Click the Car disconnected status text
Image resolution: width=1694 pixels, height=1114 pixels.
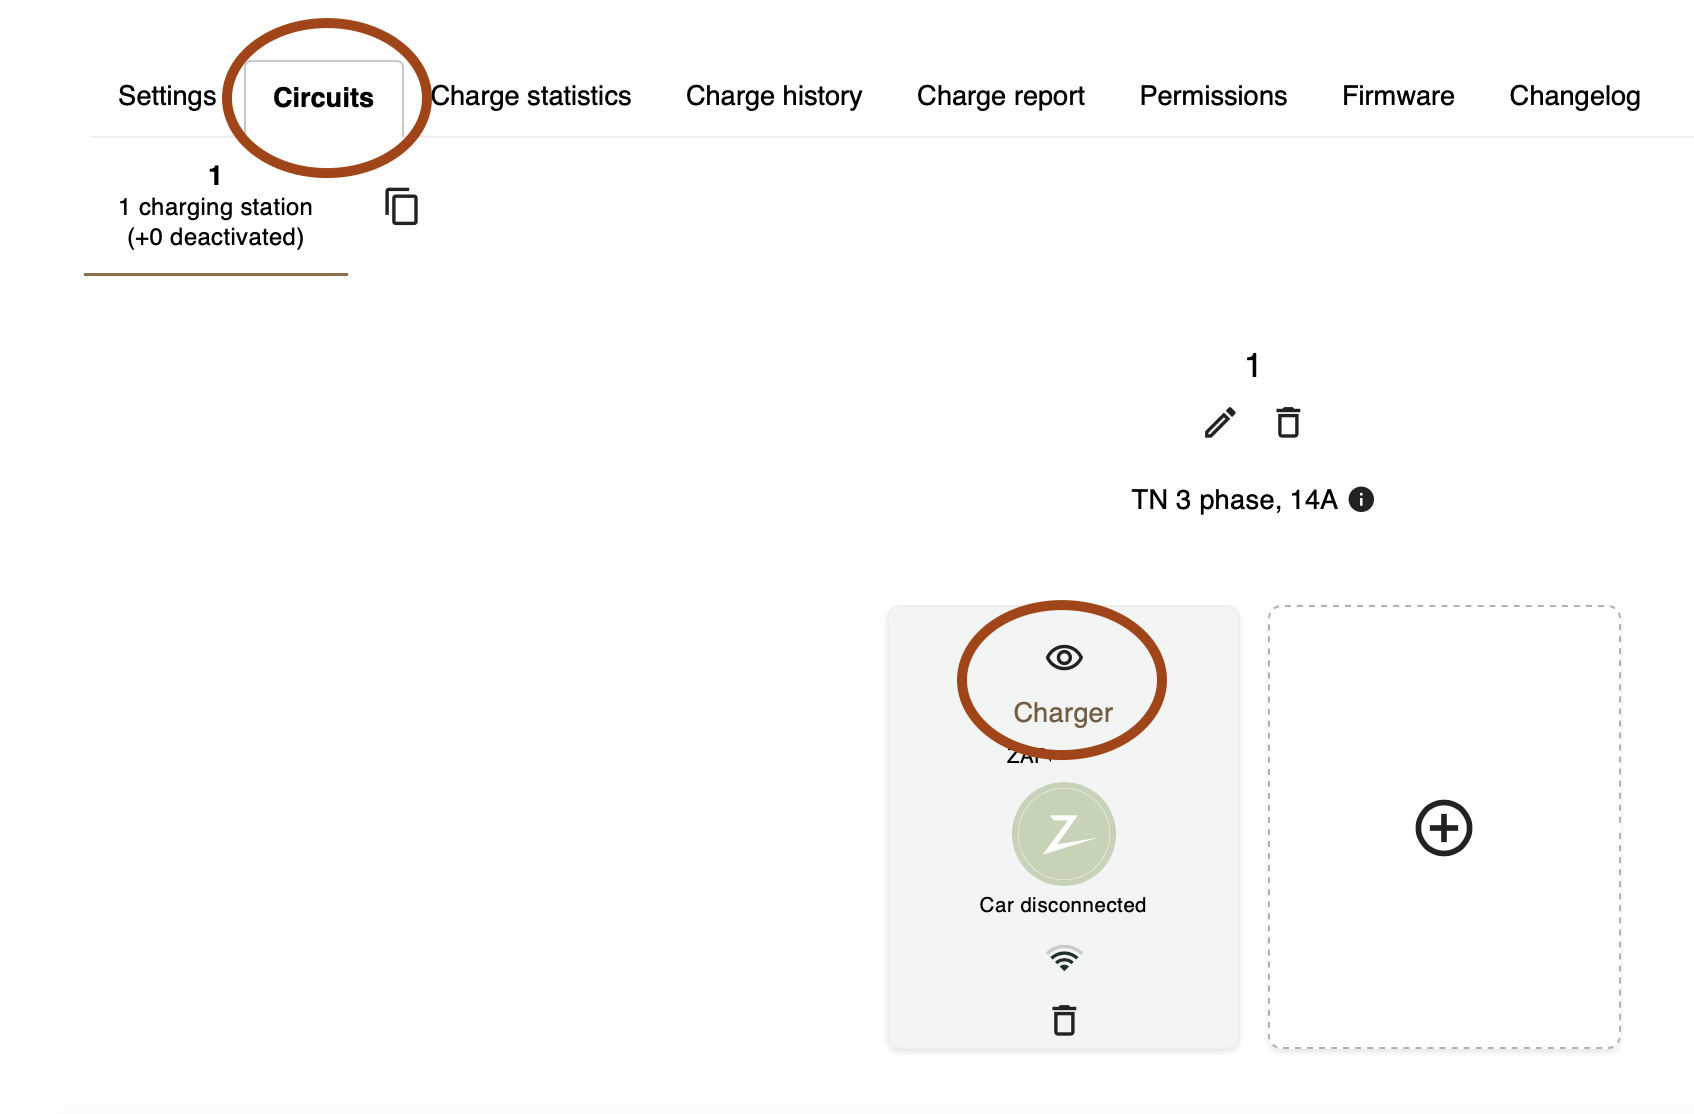(x=1063, y=905)
